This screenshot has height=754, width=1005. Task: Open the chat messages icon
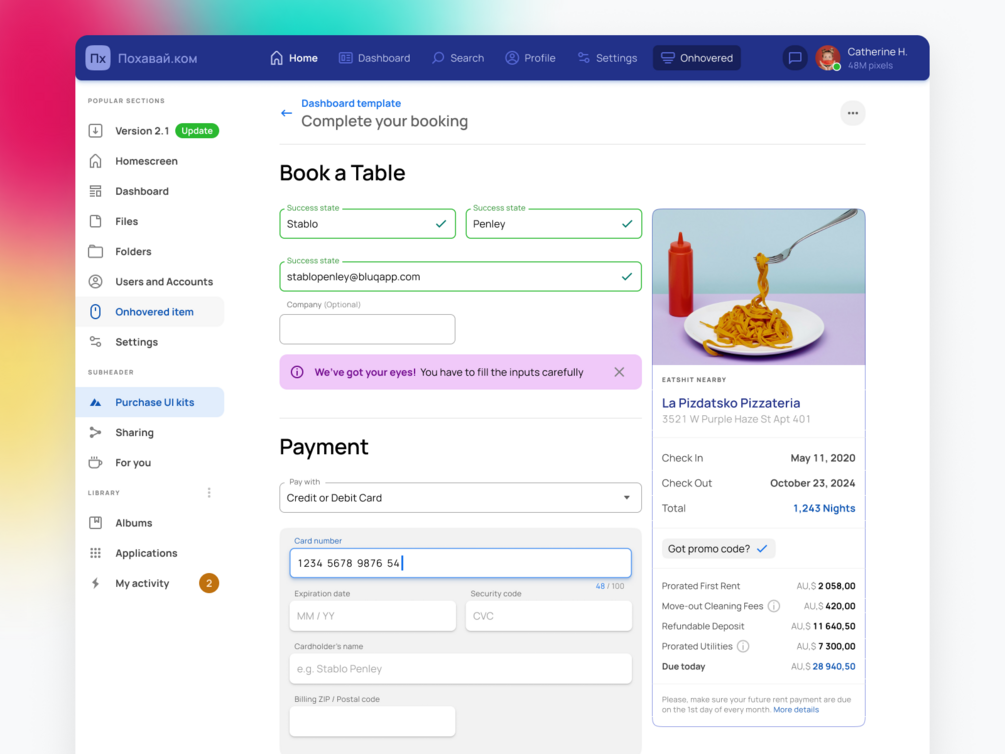pos(795,58)
